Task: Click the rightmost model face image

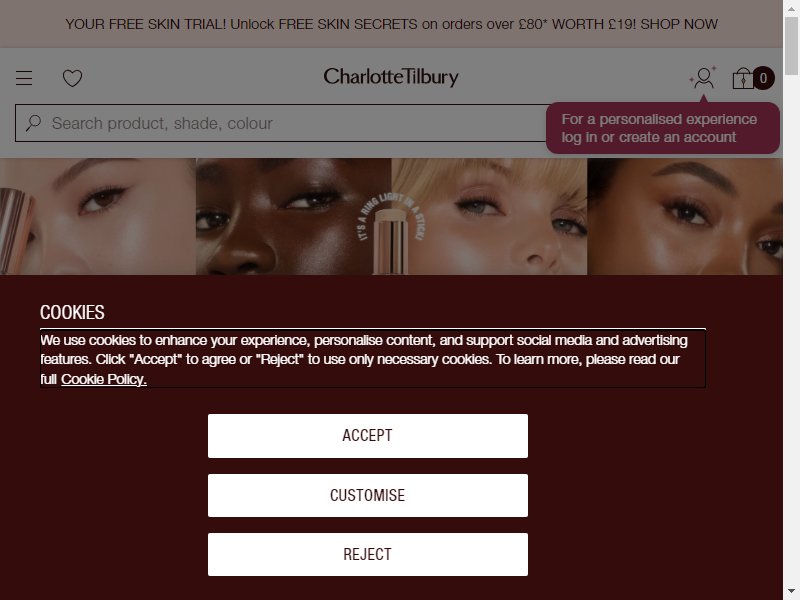Action: click(685, 216)
